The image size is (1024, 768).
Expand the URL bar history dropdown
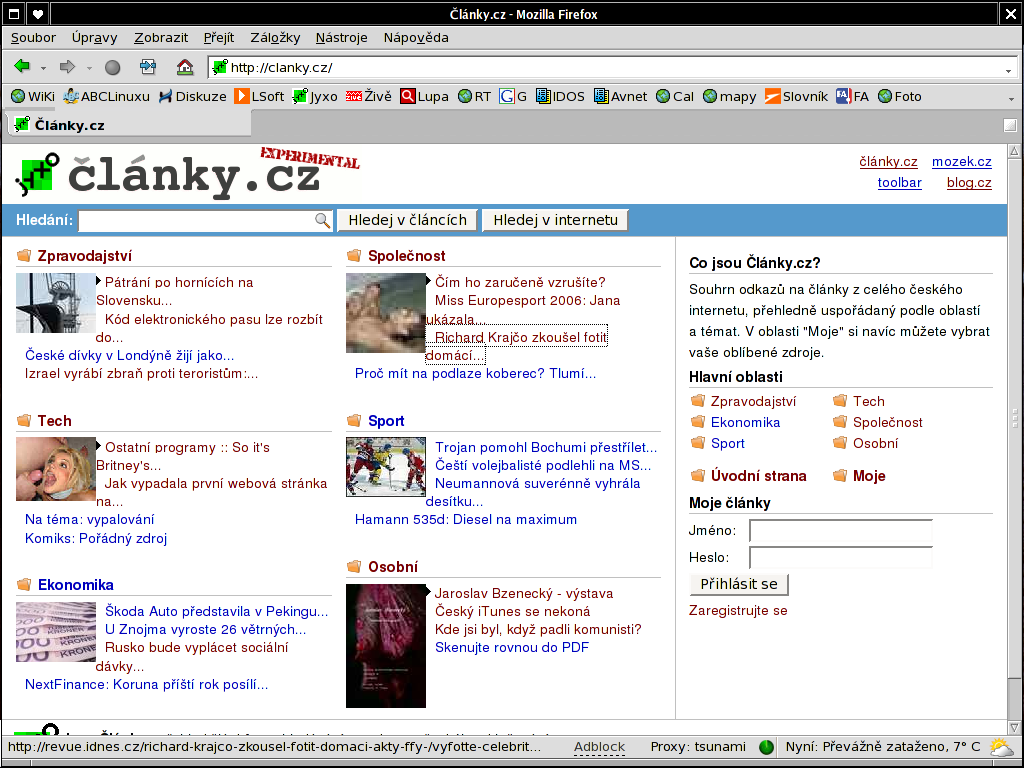tap(1008, 70)
